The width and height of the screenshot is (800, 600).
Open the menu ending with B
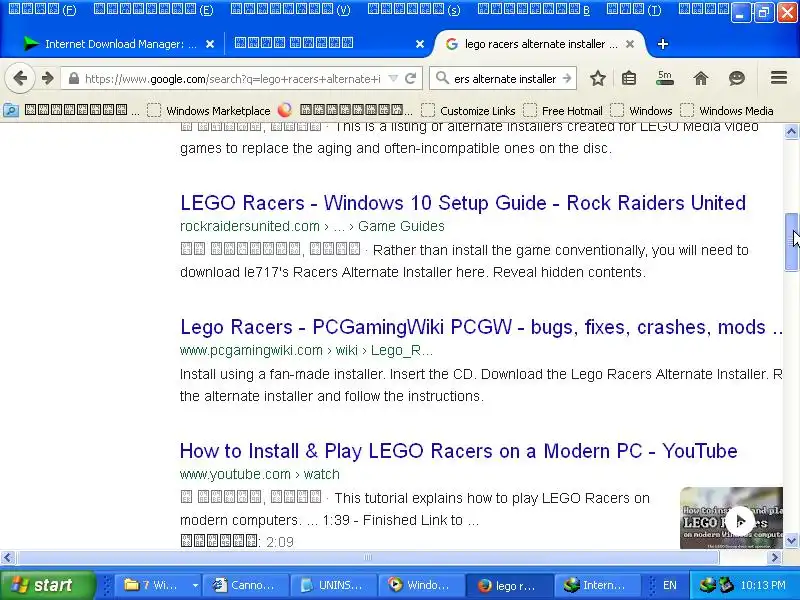(534, 10)
